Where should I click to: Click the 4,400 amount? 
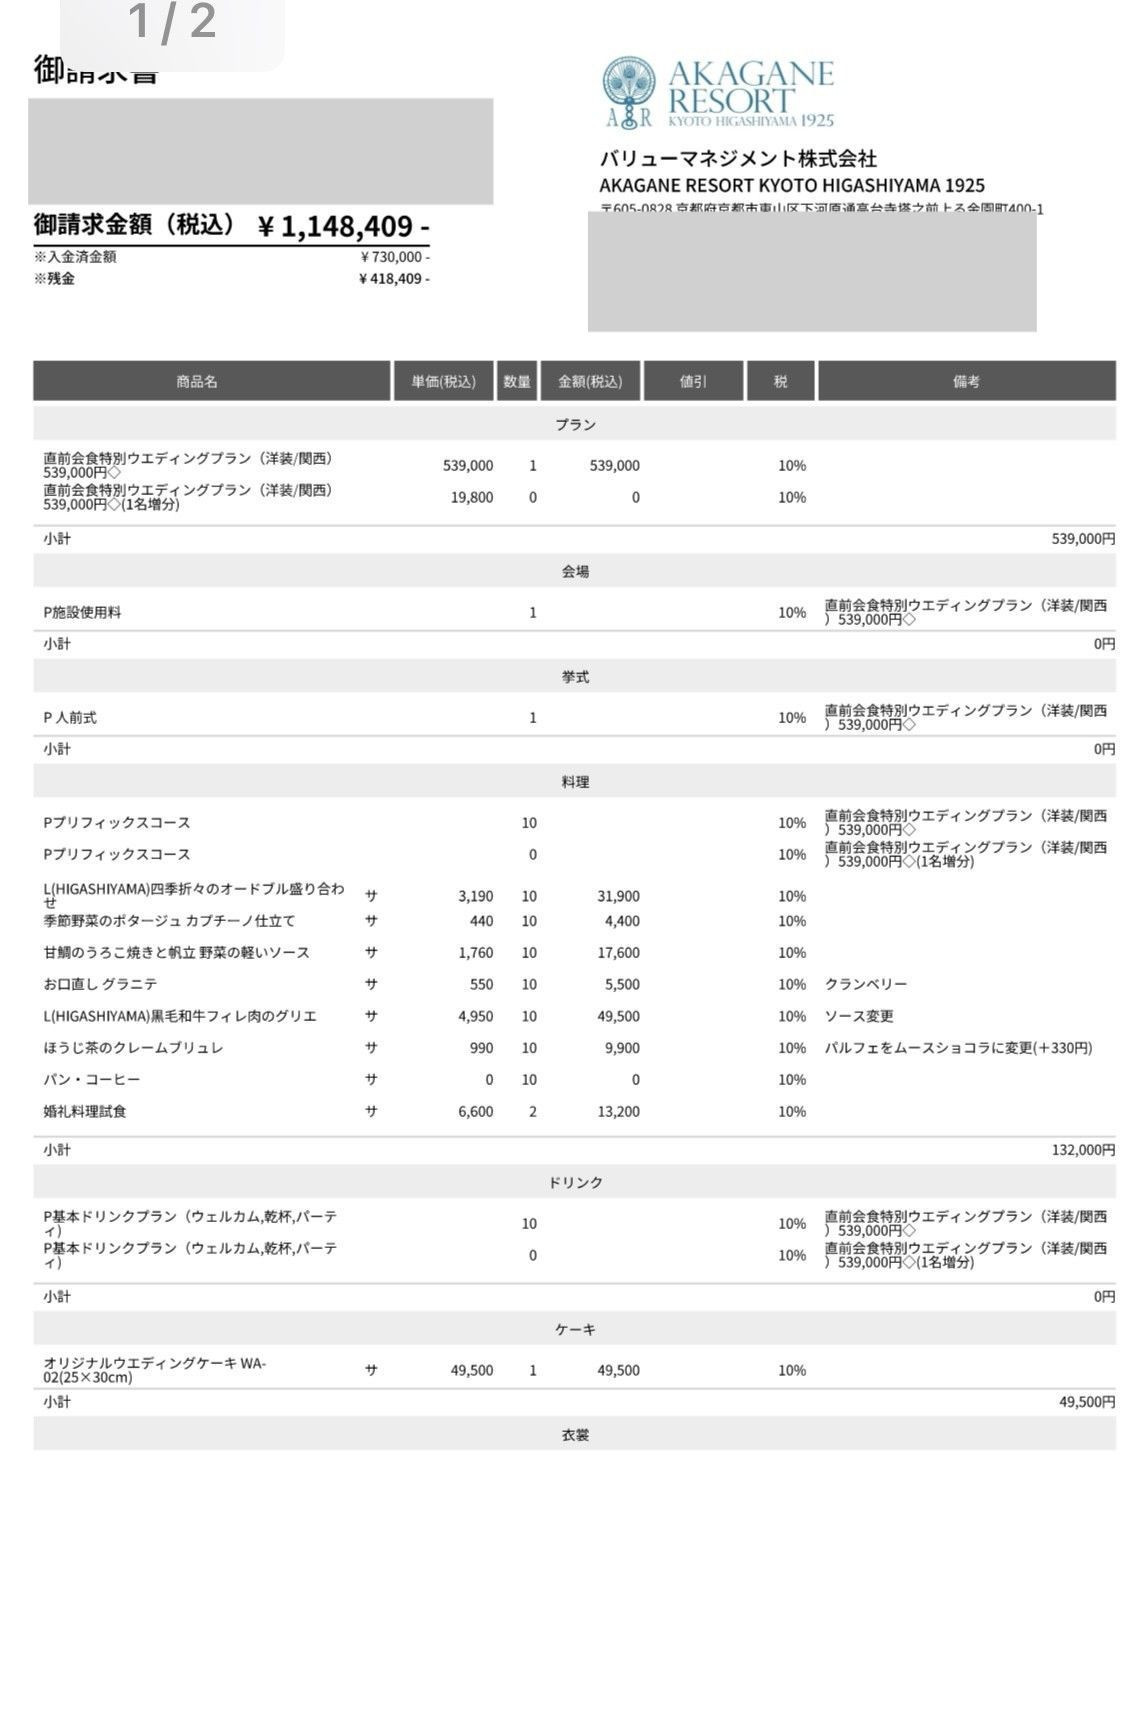[622, 921]
